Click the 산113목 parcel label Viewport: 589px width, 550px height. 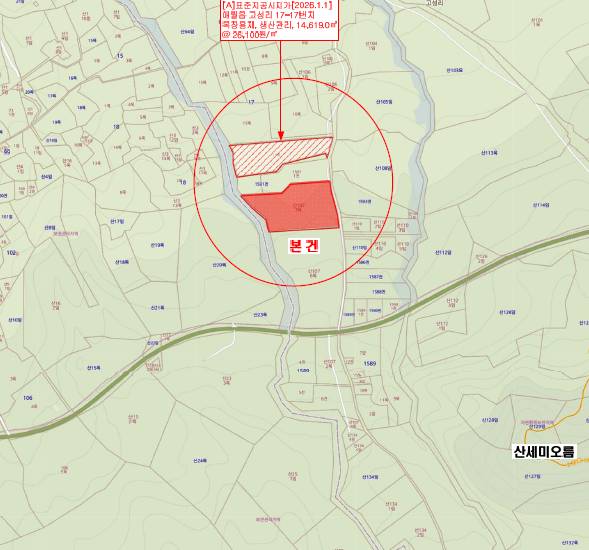pos(489,153)
